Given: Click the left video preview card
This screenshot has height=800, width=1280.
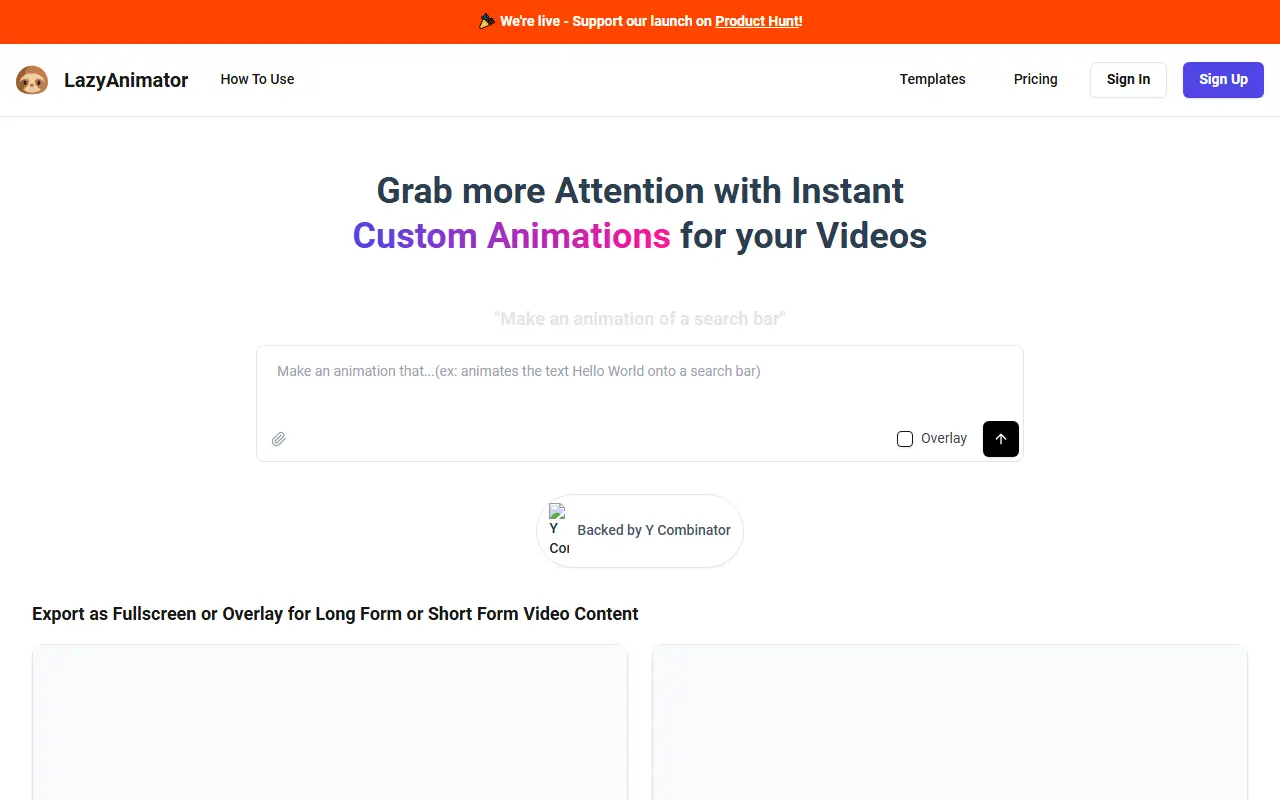Looking at the screenshot, I should tap(330, 722).
